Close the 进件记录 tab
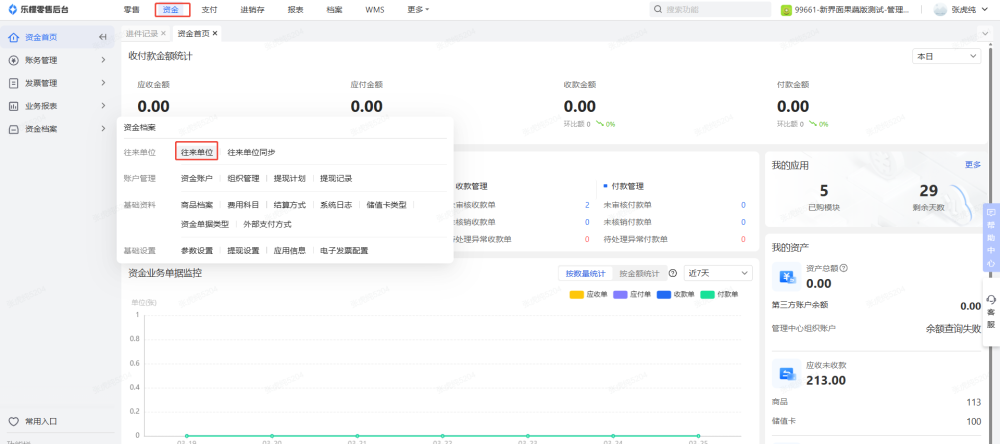Viewport: 1000px width, 444px height. (x=163, y=33)
